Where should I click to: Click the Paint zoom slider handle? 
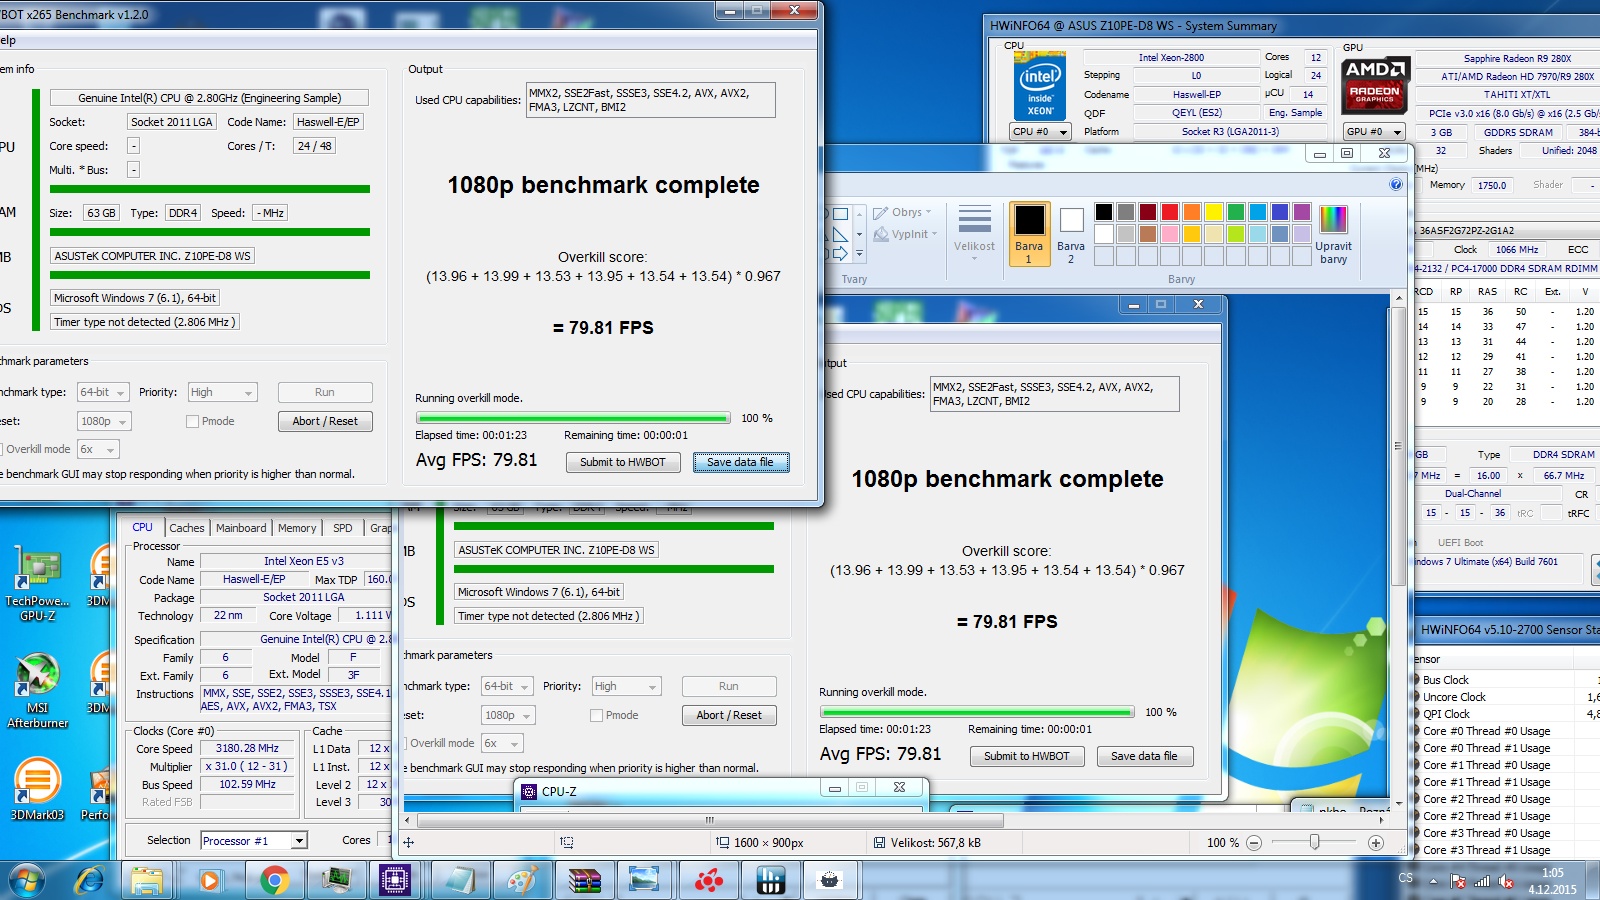coord(1314,843)
